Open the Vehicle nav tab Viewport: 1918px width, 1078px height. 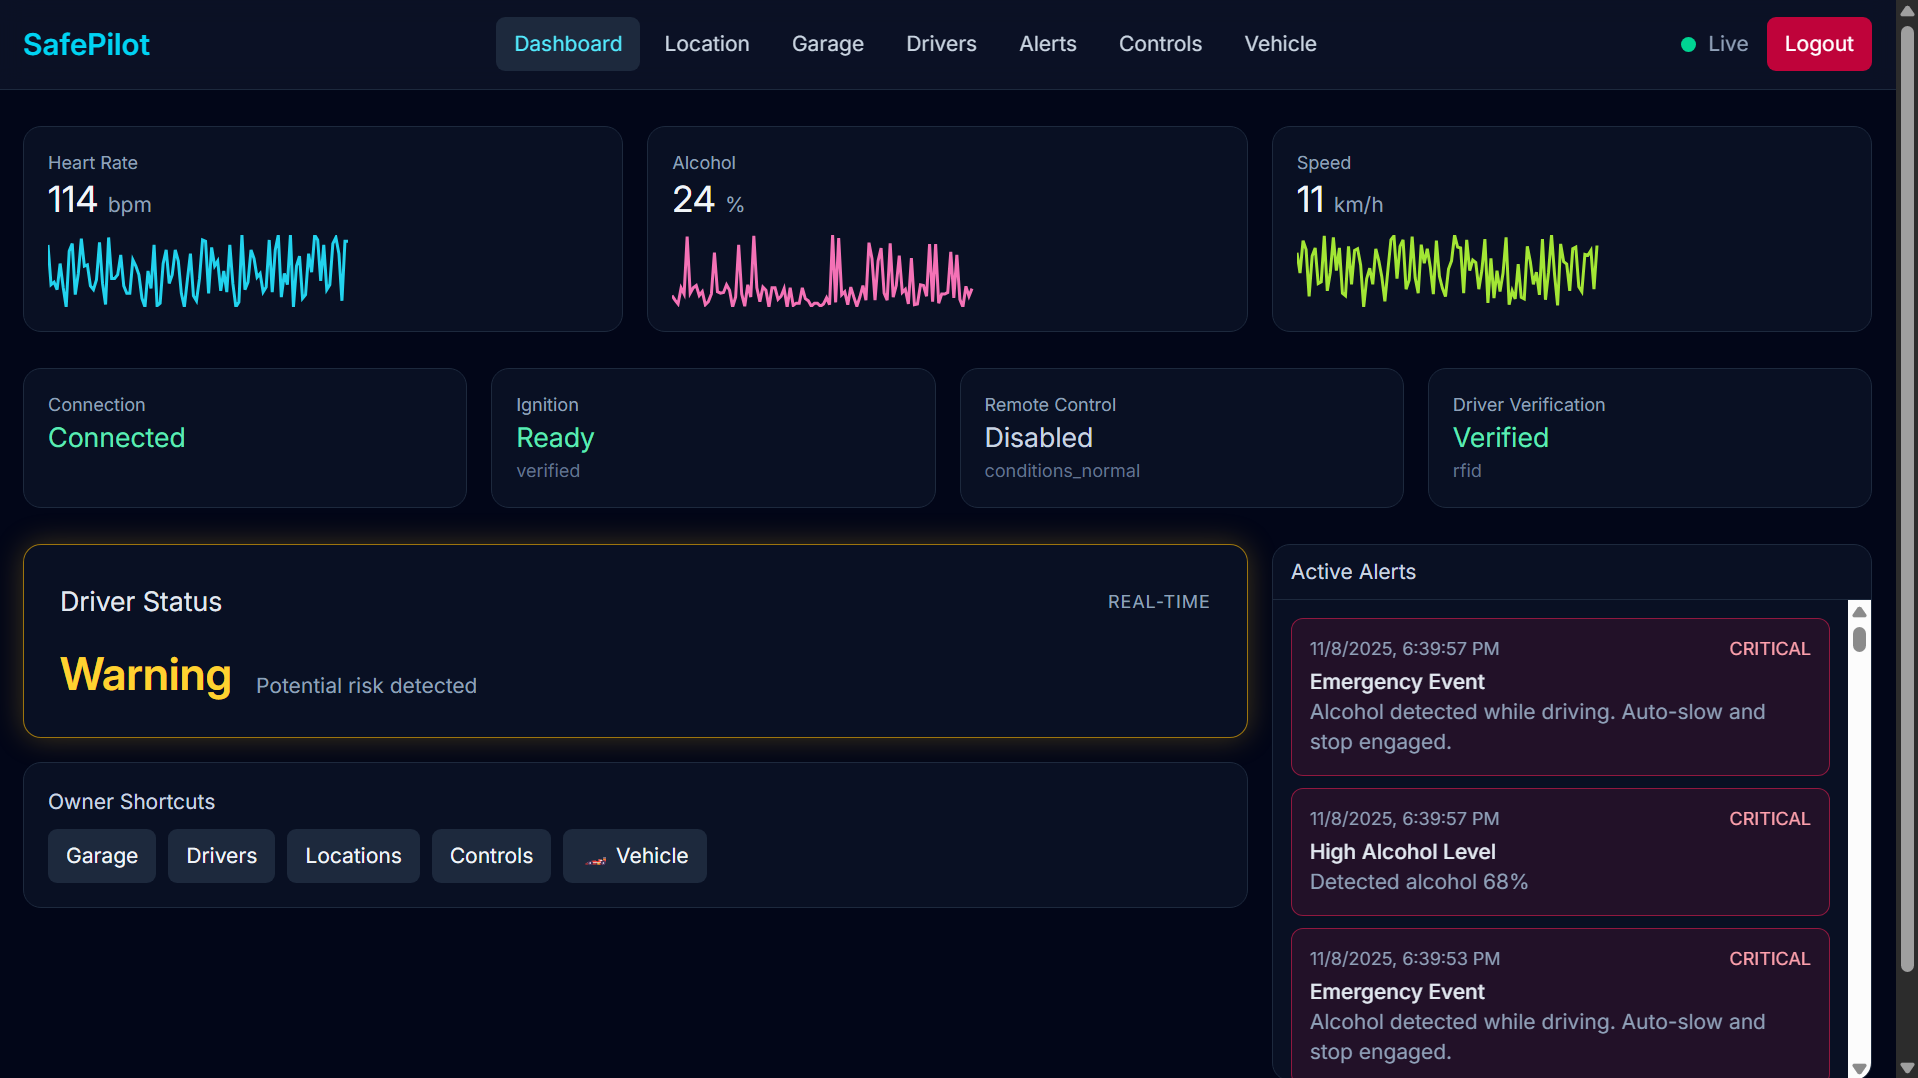pyautogui.click(x=1279, y=44)
